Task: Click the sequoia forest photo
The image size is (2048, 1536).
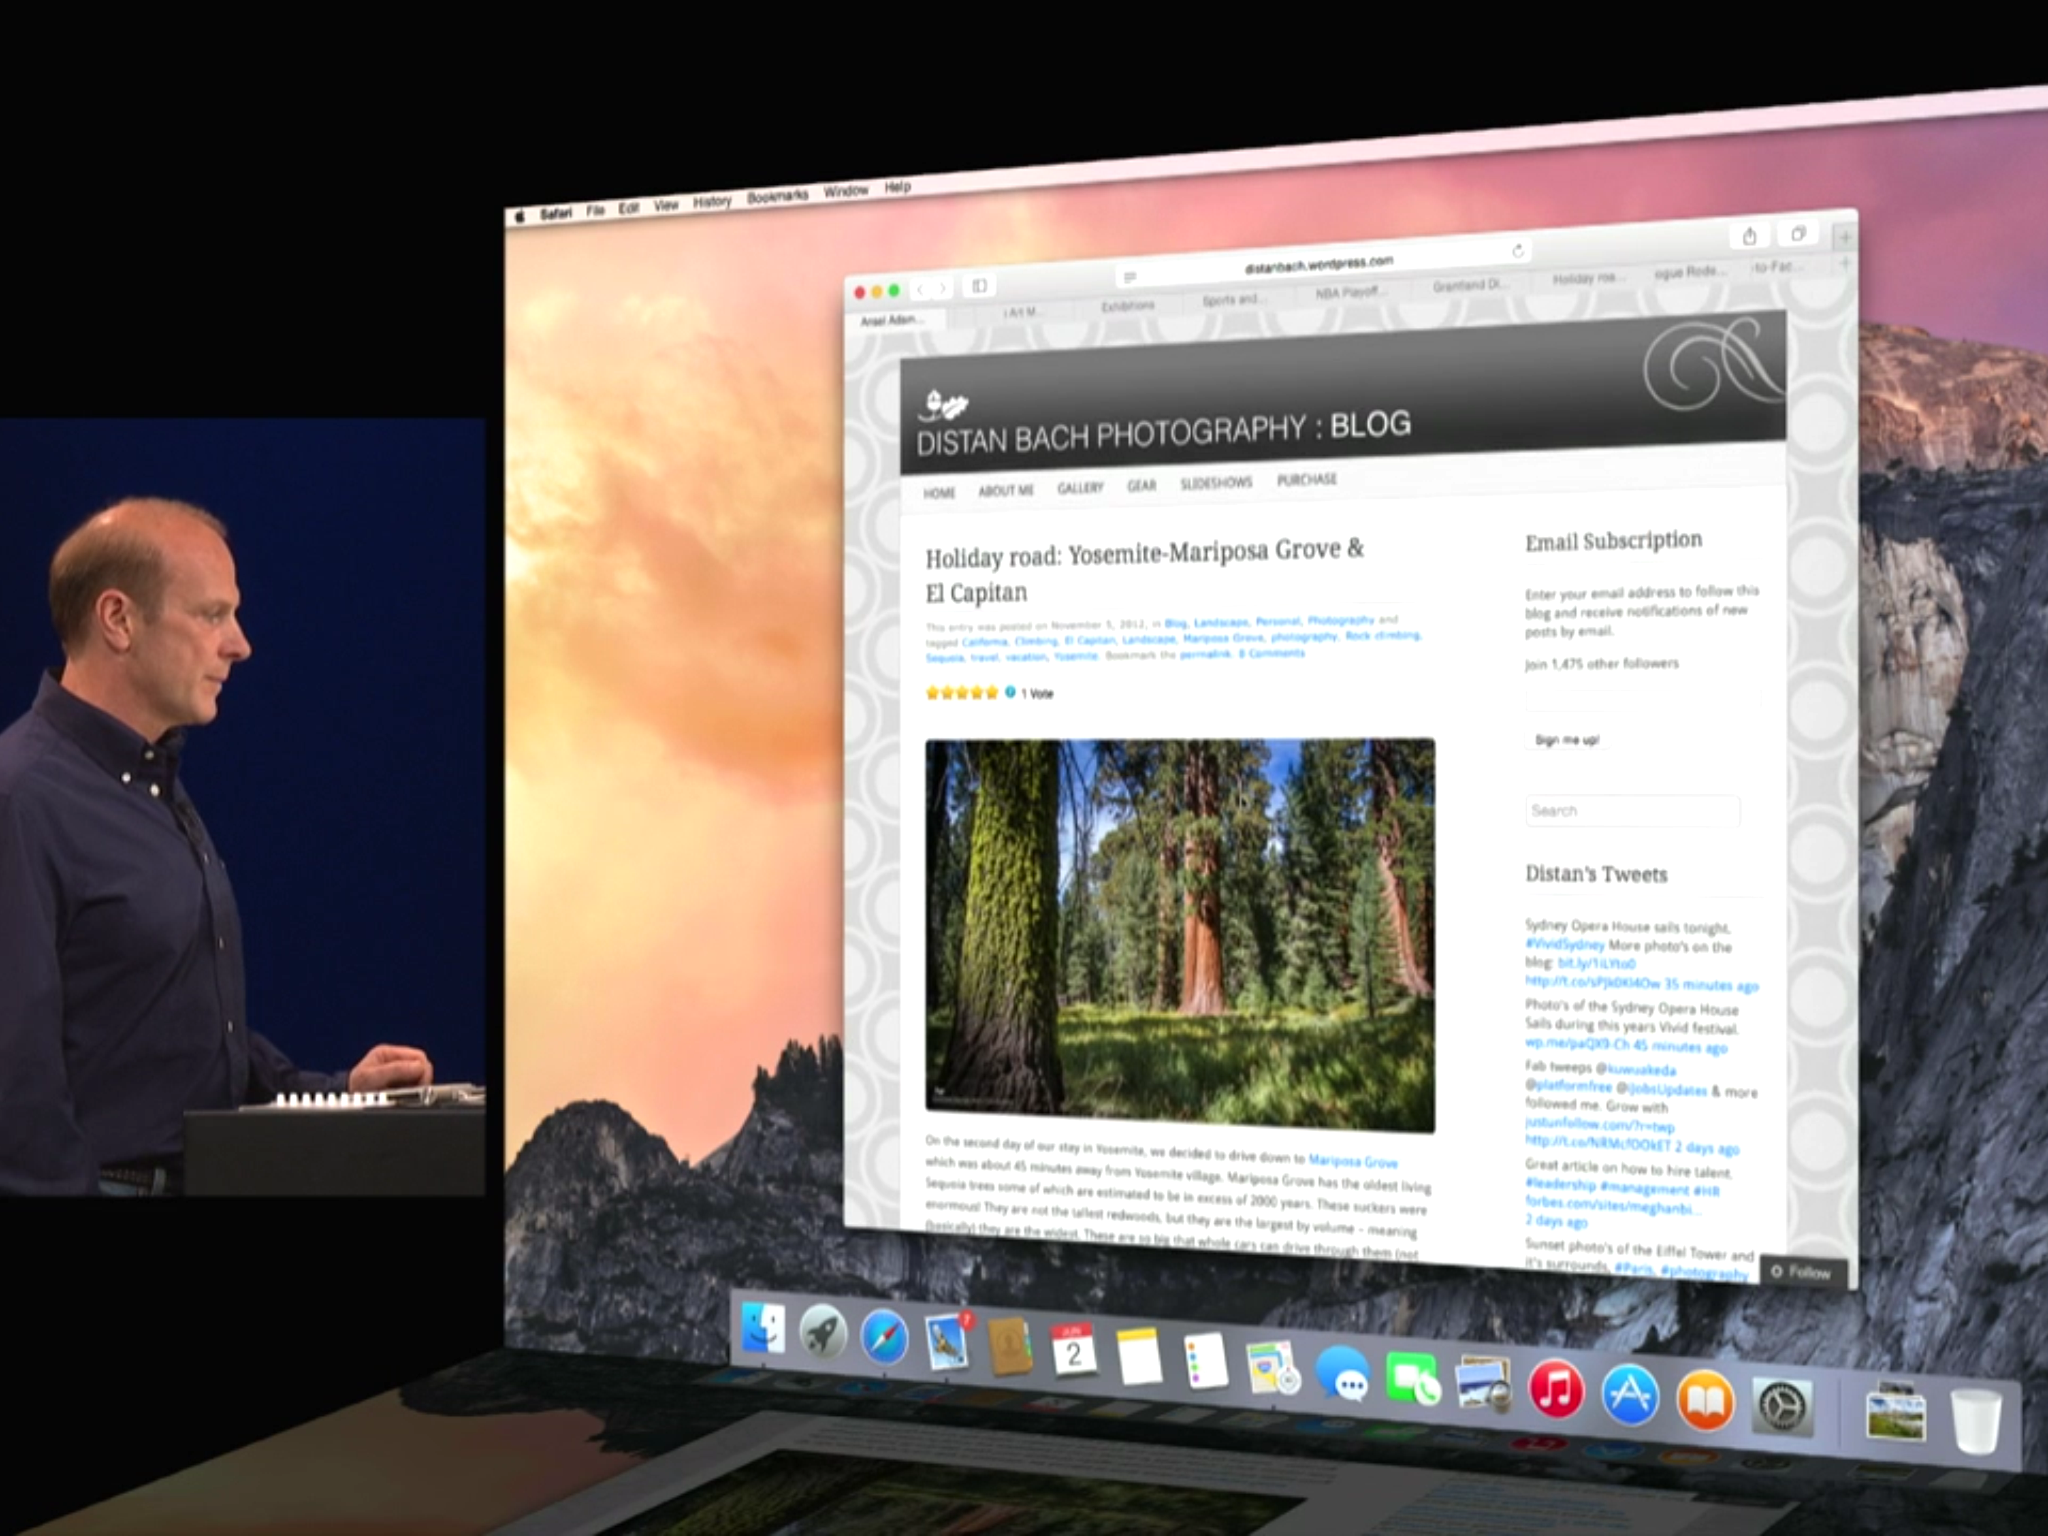Action: click(x=1179, y=934)
